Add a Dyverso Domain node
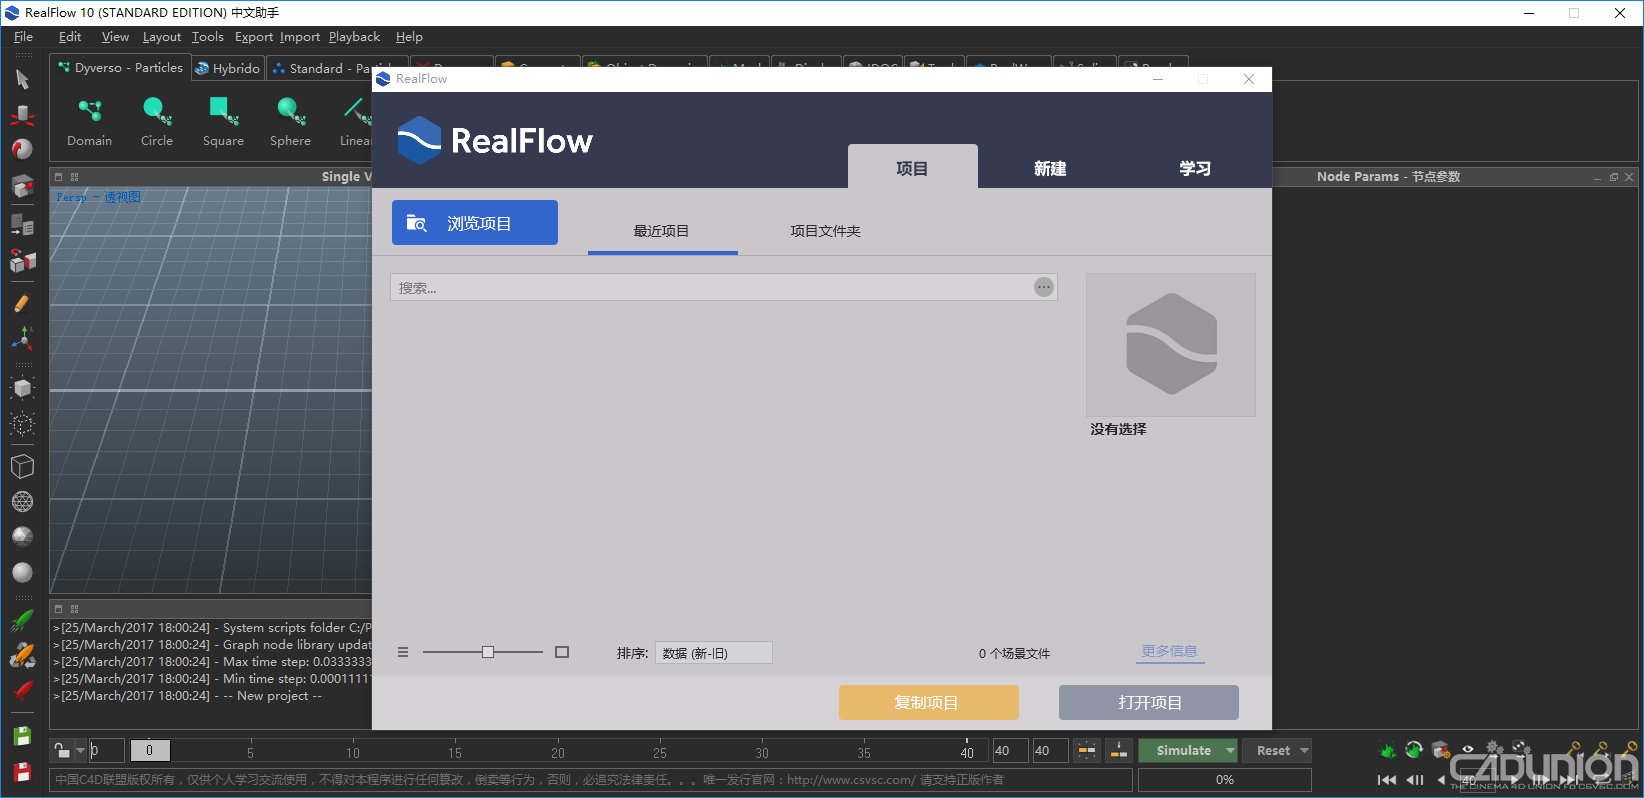This screenshot has height=798, width=1644. tap(90, 123)
